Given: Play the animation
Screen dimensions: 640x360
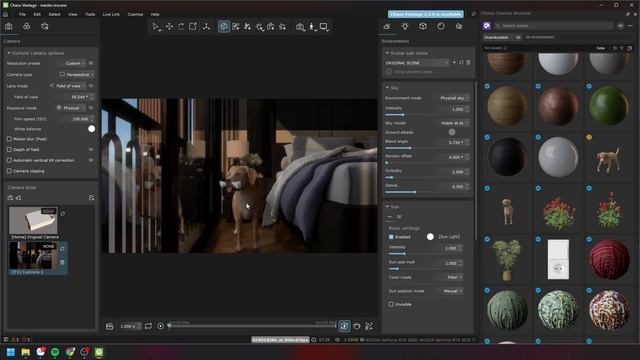Looking at the screenshot, I should (160, 326).
